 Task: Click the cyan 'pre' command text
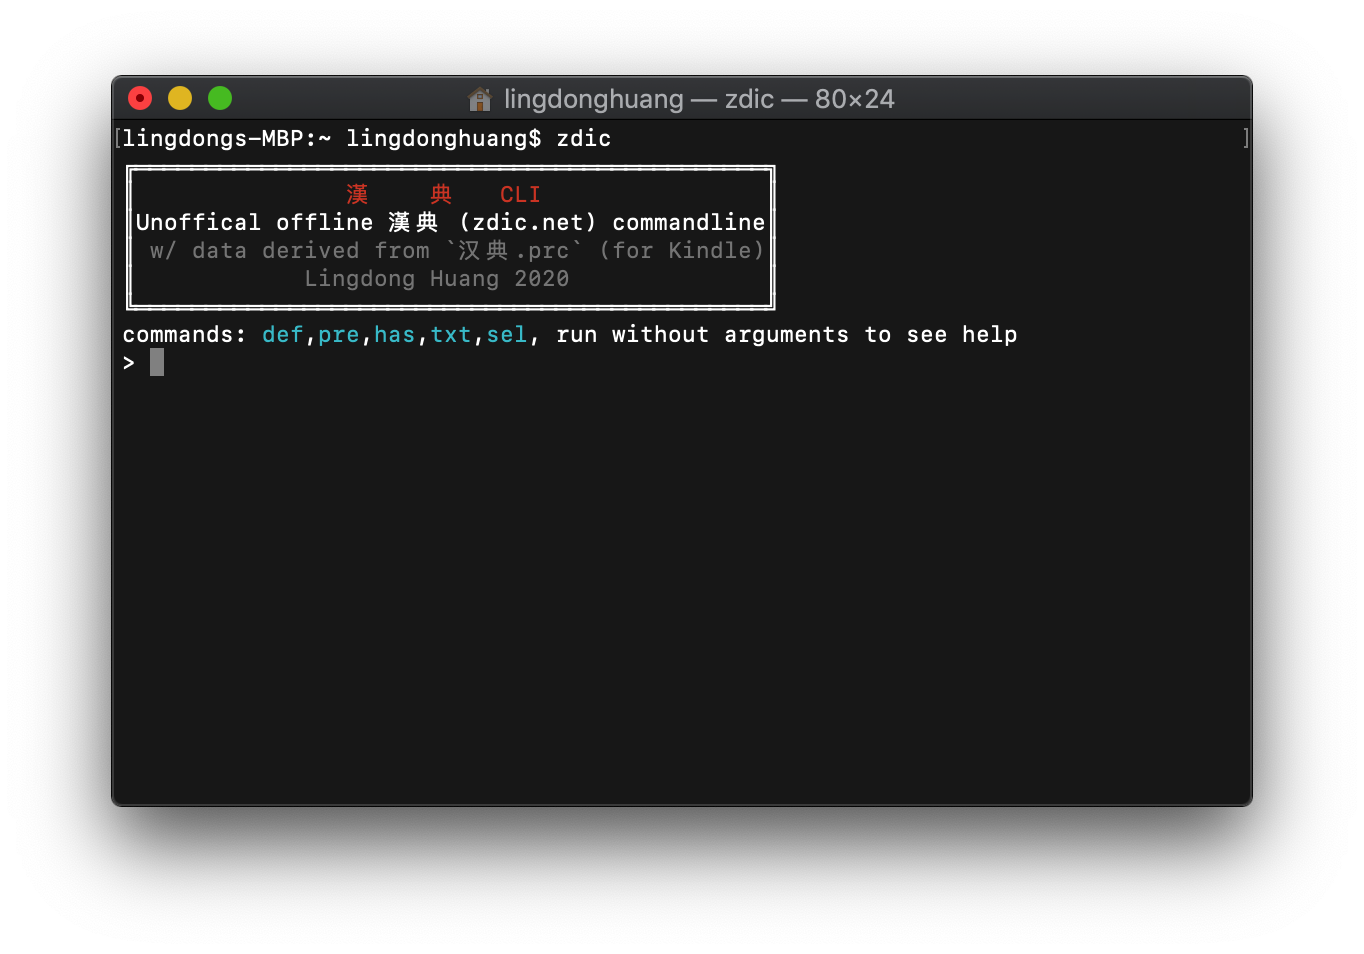(339, 335)
